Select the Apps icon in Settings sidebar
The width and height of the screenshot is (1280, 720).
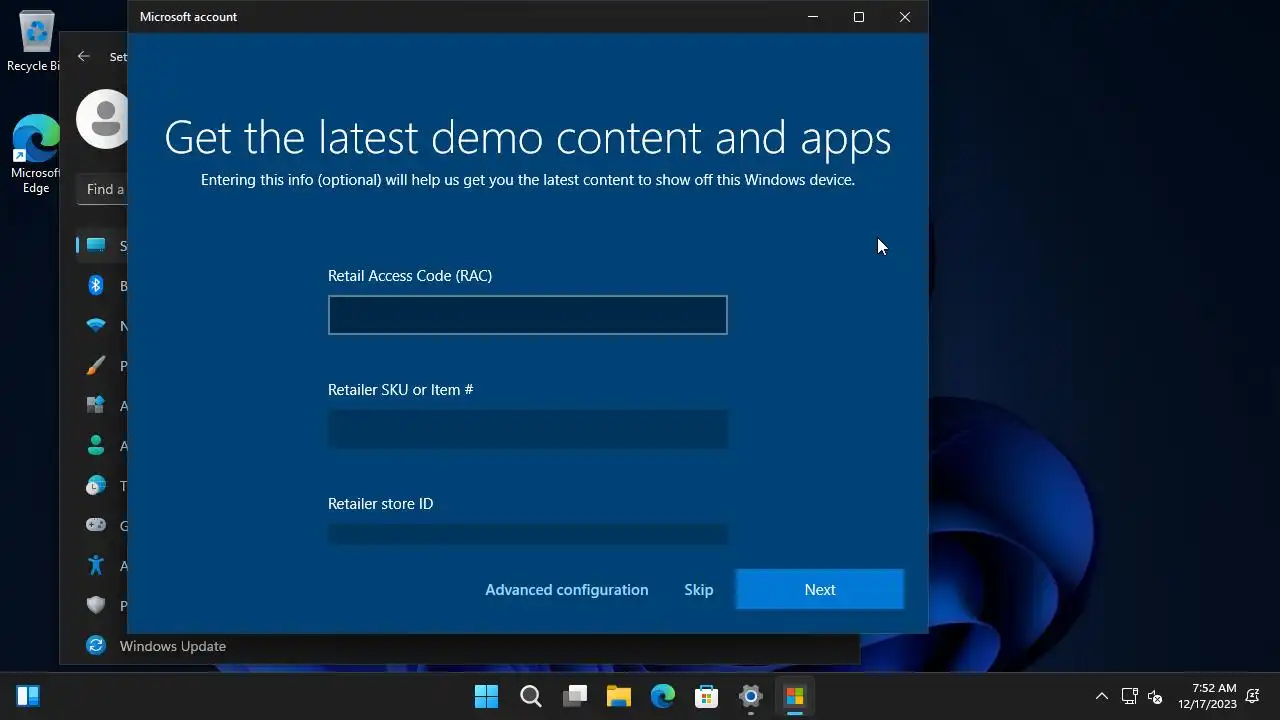click(96, 405)
